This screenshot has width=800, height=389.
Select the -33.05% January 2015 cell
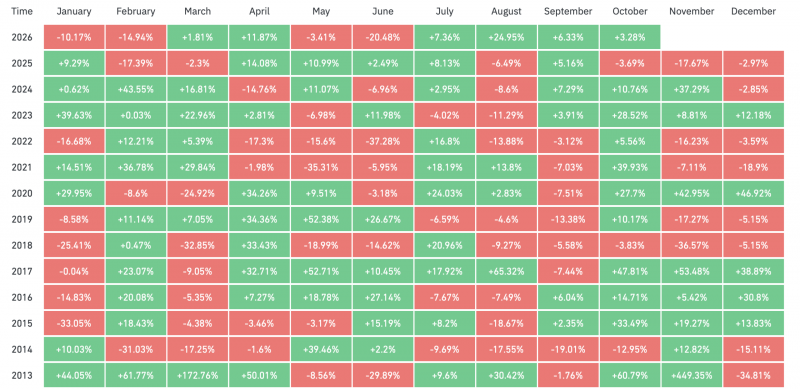74,323
